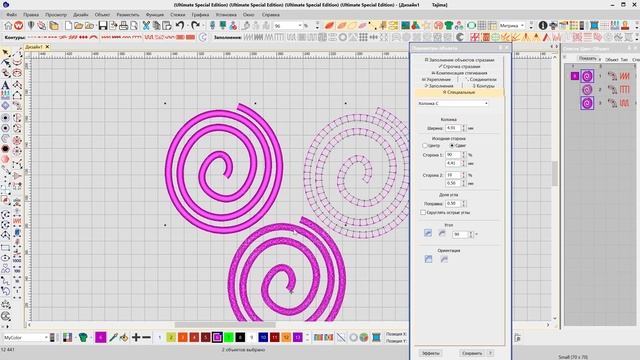Click the Сохранить button
640x360 pixels.
click(472, 353)
